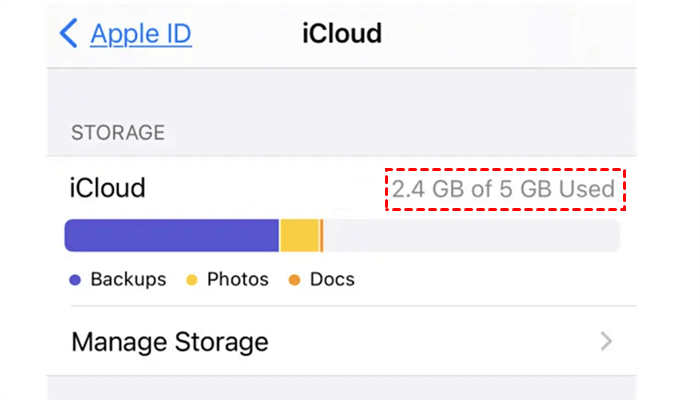Go back to Apple ID
Image resolution: width=700 pixels, height=400 pixels.
[141, 34]
